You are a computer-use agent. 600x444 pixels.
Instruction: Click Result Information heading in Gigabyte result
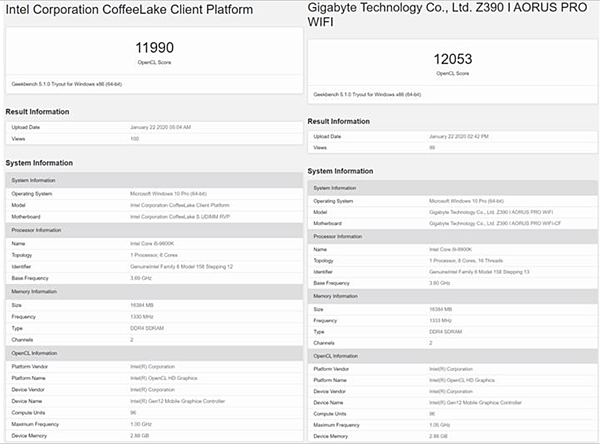(339, 121)
